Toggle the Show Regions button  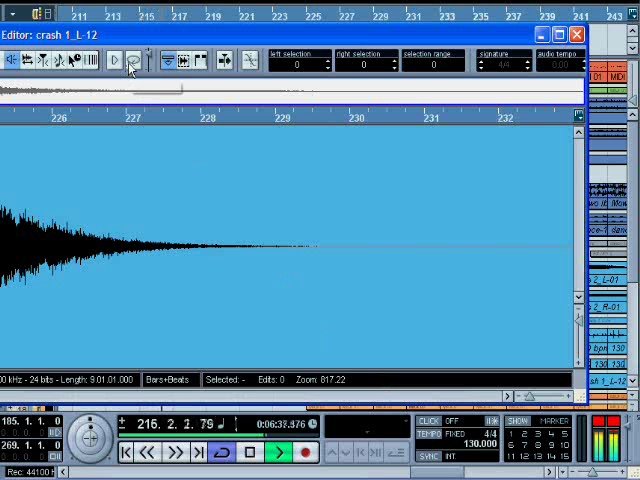coord(200,60)
